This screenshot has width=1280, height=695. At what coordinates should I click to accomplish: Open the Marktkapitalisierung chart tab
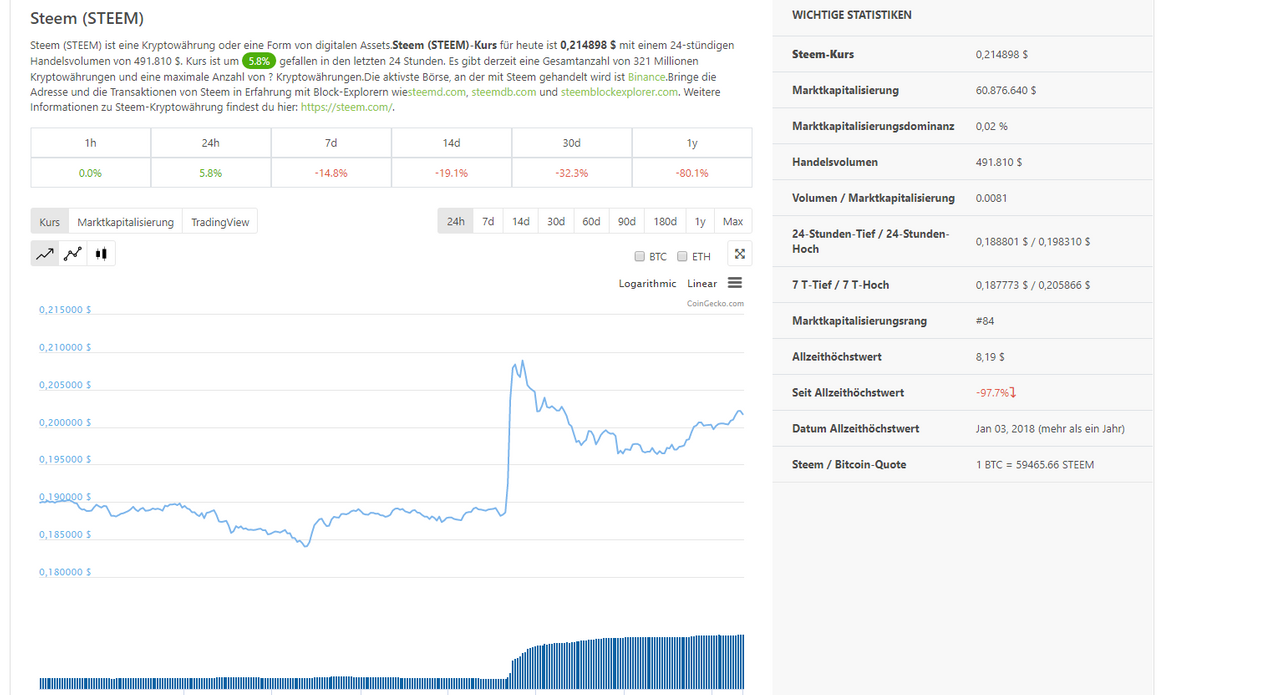coord(125,222)
